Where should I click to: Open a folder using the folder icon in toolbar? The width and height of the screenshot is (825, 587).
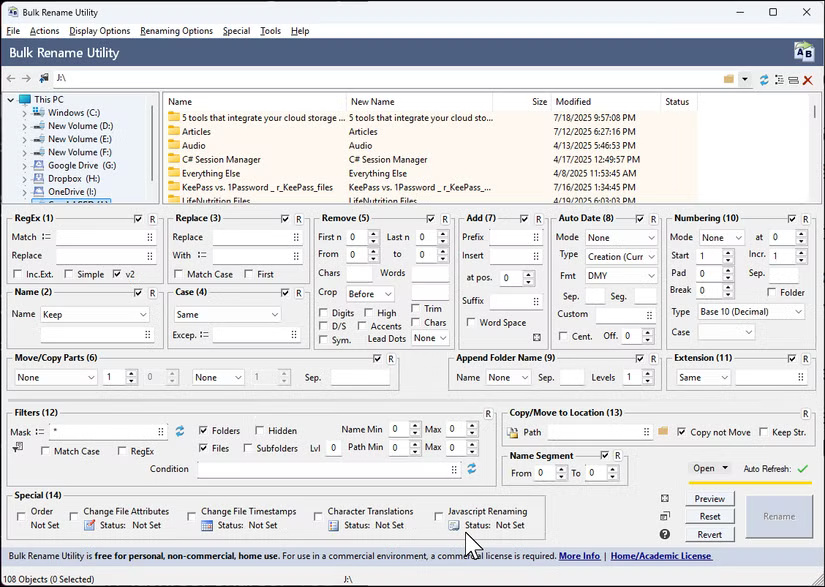click(x=729, y=78)
